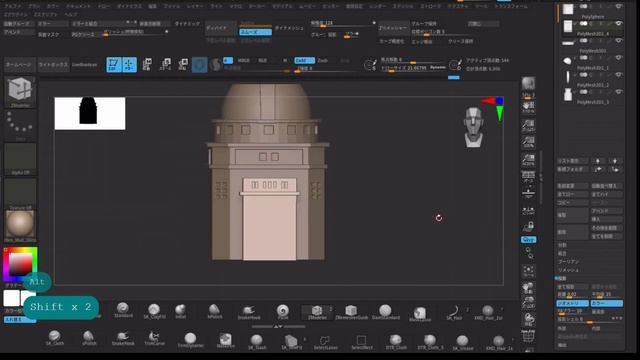Select the TrimCurve brush
Viewport: 640px width, 360px height.
(x=154, y=338)
